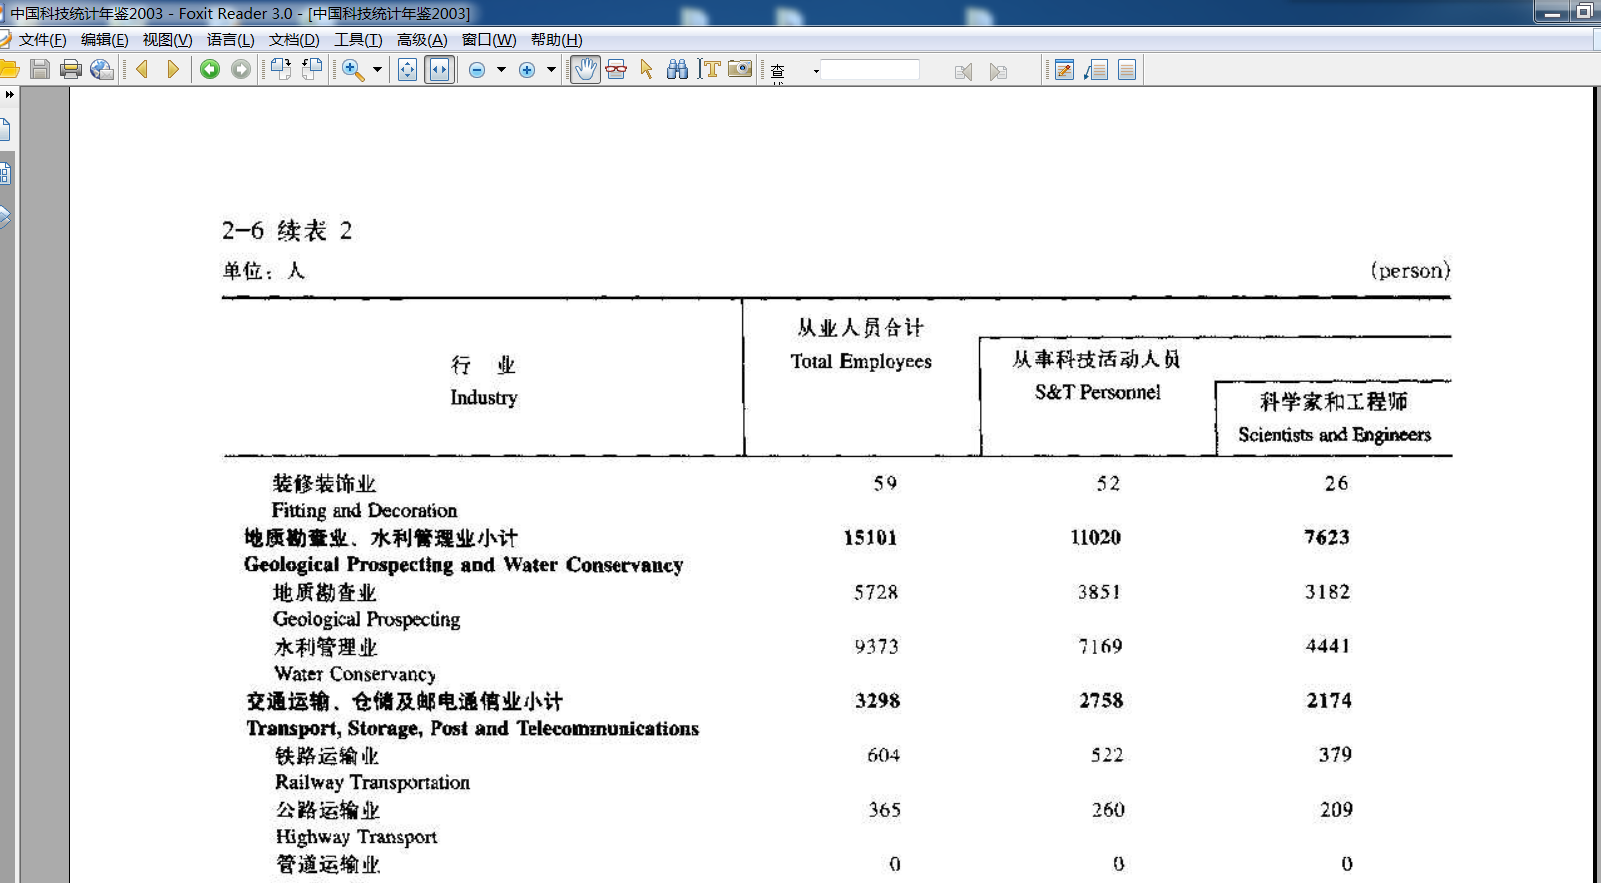Open the 文档(D) menu
Viewport: 1601px width, 883px height.
294,40
